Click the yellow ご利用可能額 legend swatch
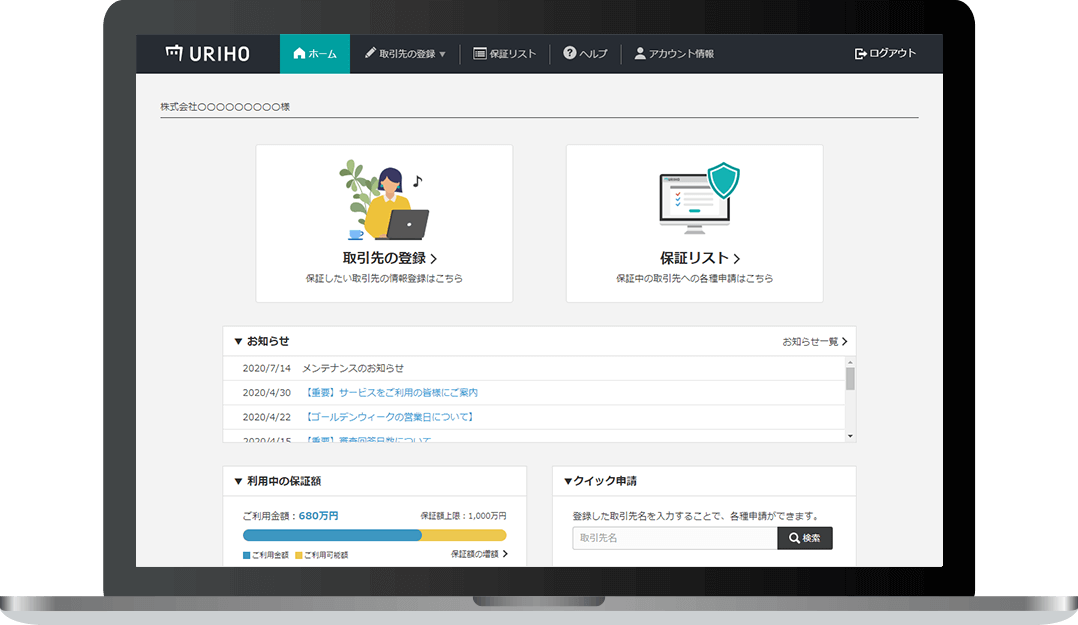The image size is (1078, 625). 300,553
